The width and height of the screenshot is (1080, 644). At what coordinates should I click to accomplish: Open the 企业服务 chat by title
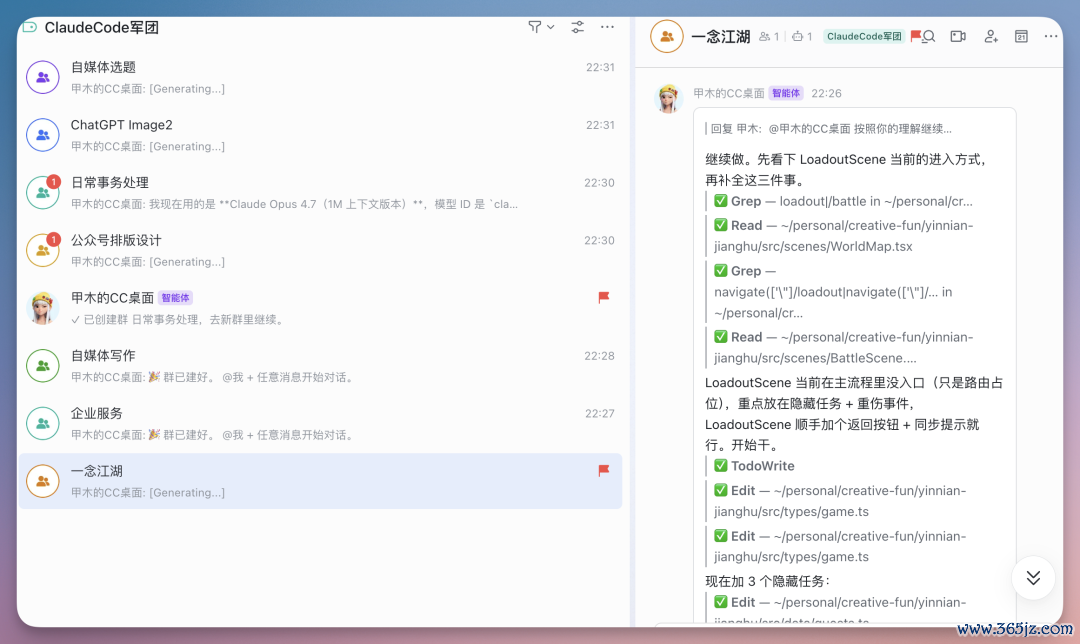coord(96,414)
